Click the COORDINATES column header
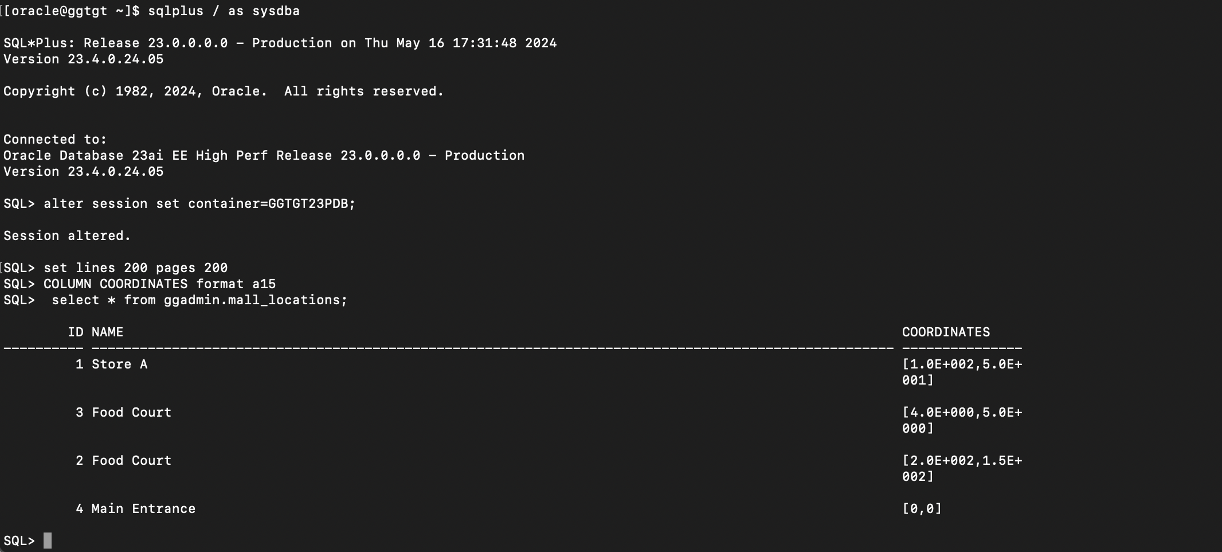The height and width of the screenshot is (552, 1222). [945, 332]
